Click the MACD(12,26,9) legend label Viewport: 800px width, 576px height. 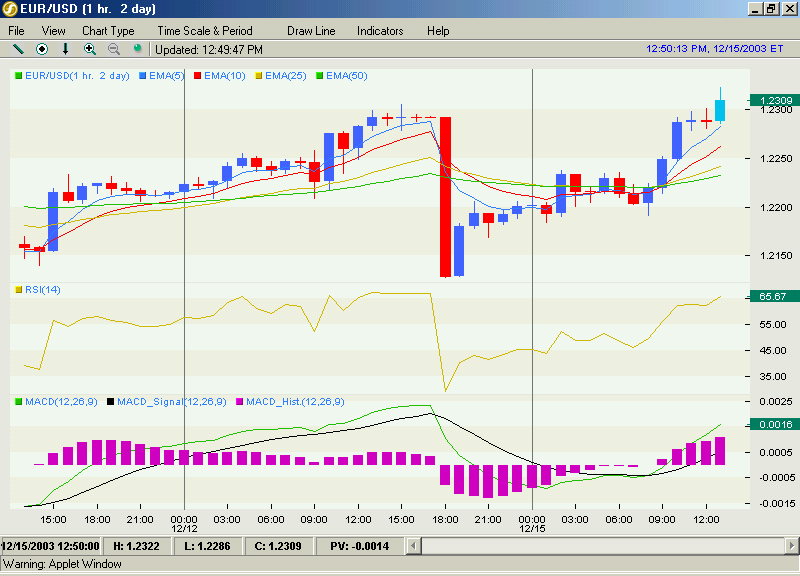61,402
